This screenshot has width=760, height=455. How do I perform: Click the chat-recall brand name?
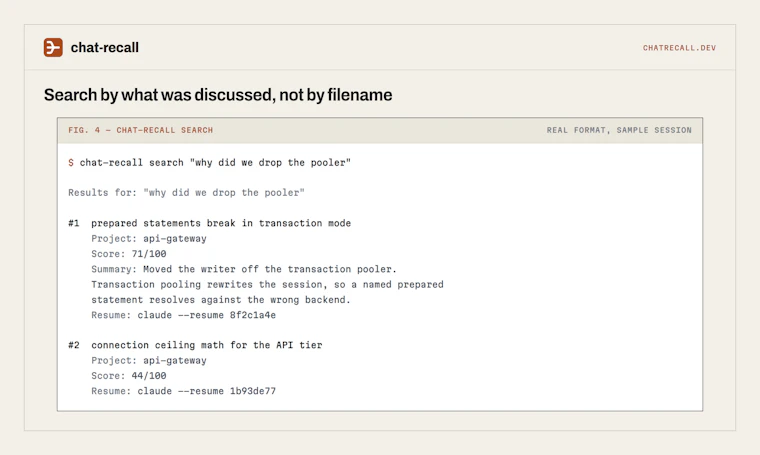point(105,47)
